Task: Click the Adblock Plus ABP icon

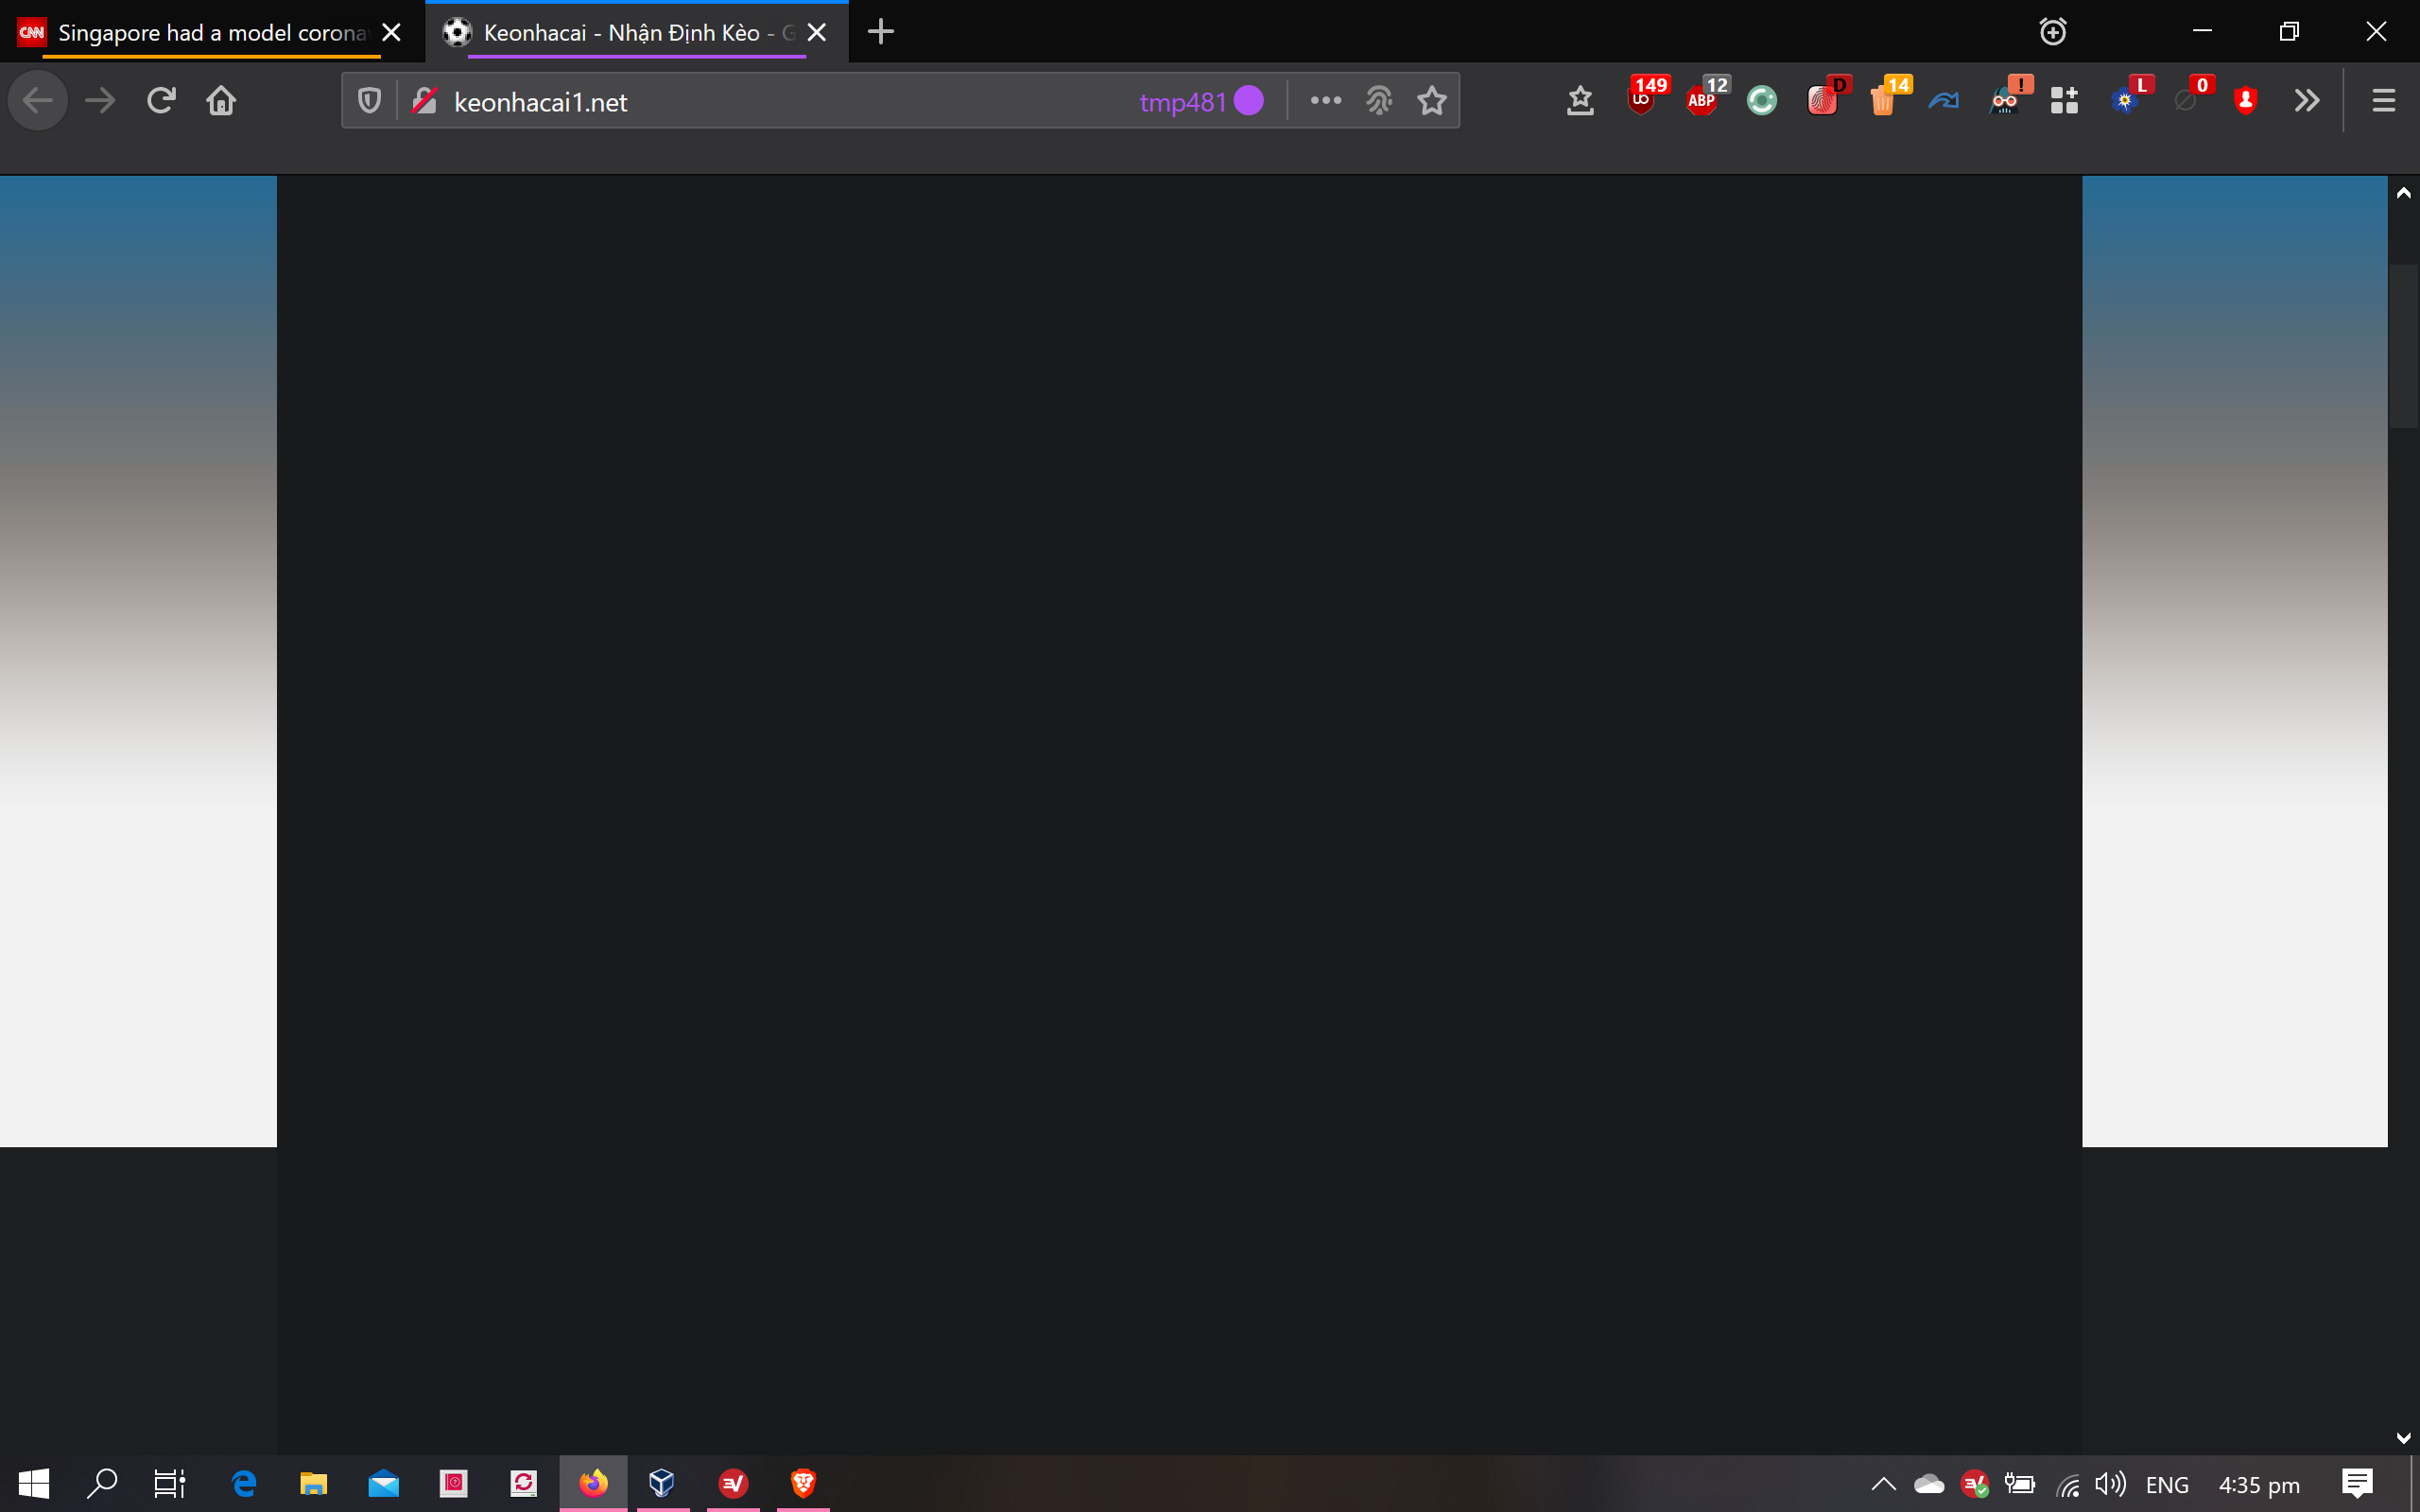Action: click(1703, 100)
